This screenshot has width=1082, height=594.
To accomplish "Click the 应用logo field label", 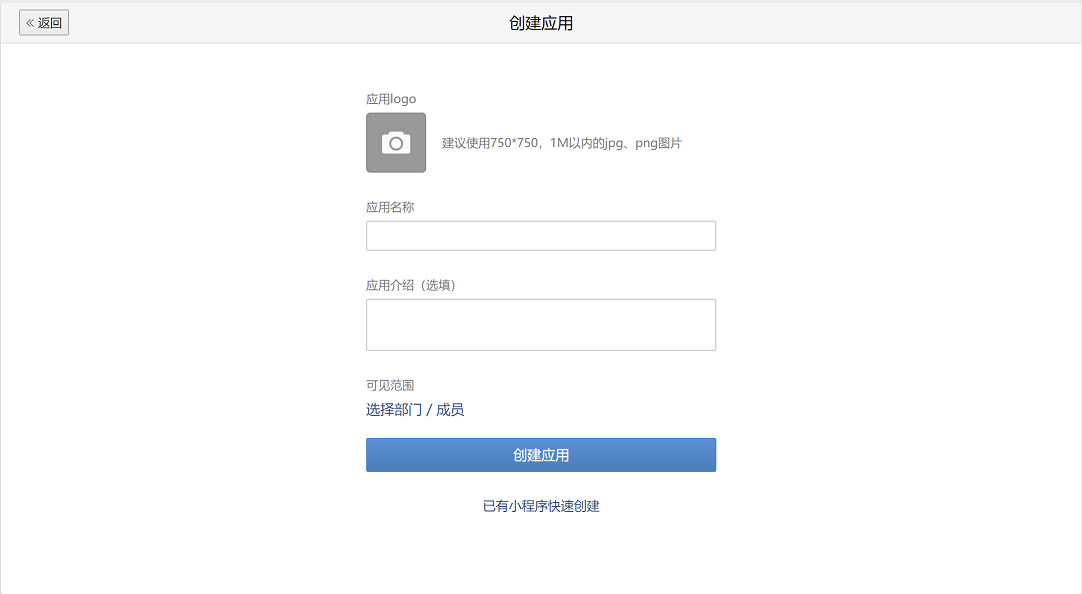I will point(391,99).
